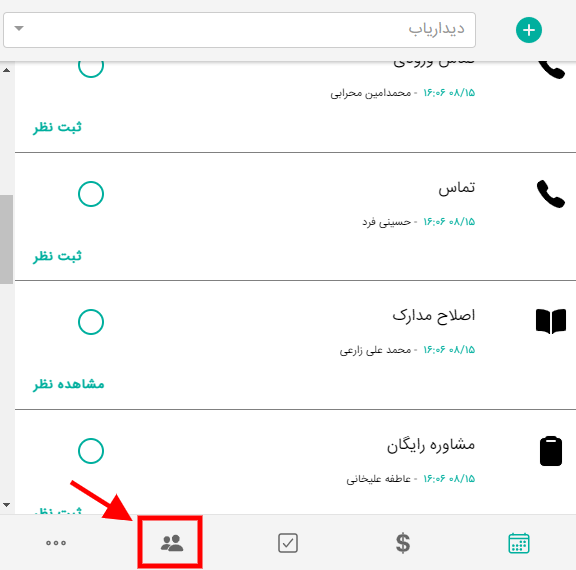Click scrollbar down arrow
The height and width of the screenshot is (570, 576).
[x=6, y=505]
